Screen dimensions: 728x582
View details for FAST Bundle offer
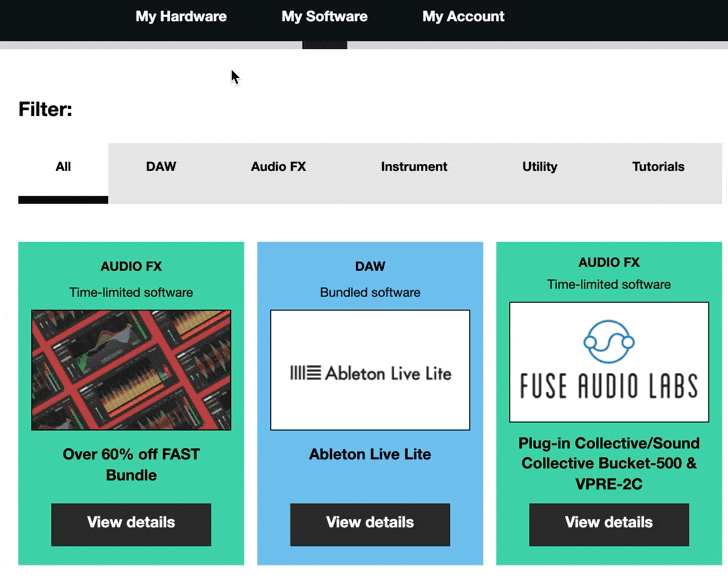coord(131,524)
